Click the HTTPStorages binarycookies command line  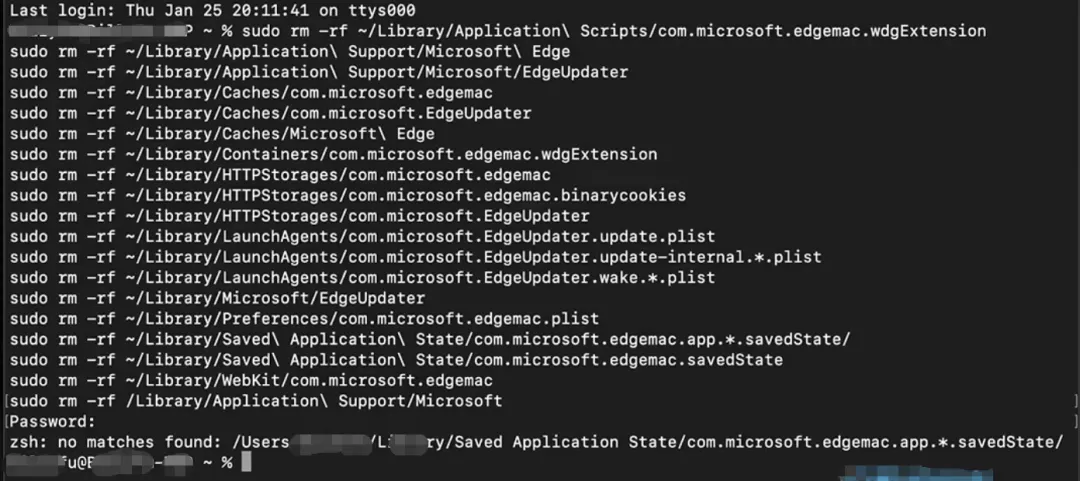348,195
